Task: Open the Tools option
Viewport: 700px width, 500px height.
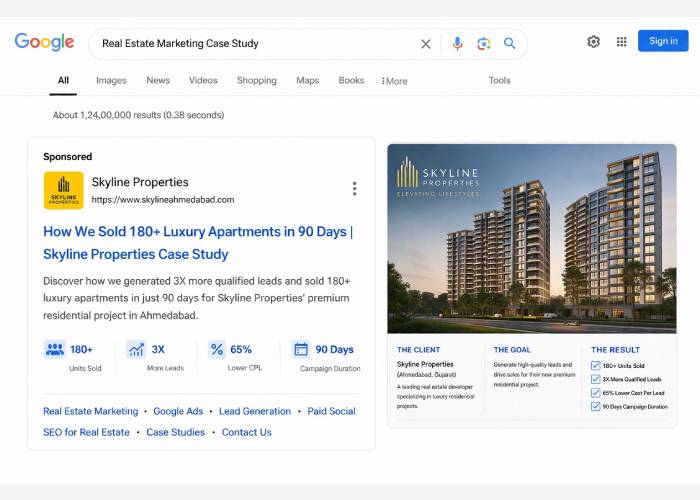Action: [499, 80]
